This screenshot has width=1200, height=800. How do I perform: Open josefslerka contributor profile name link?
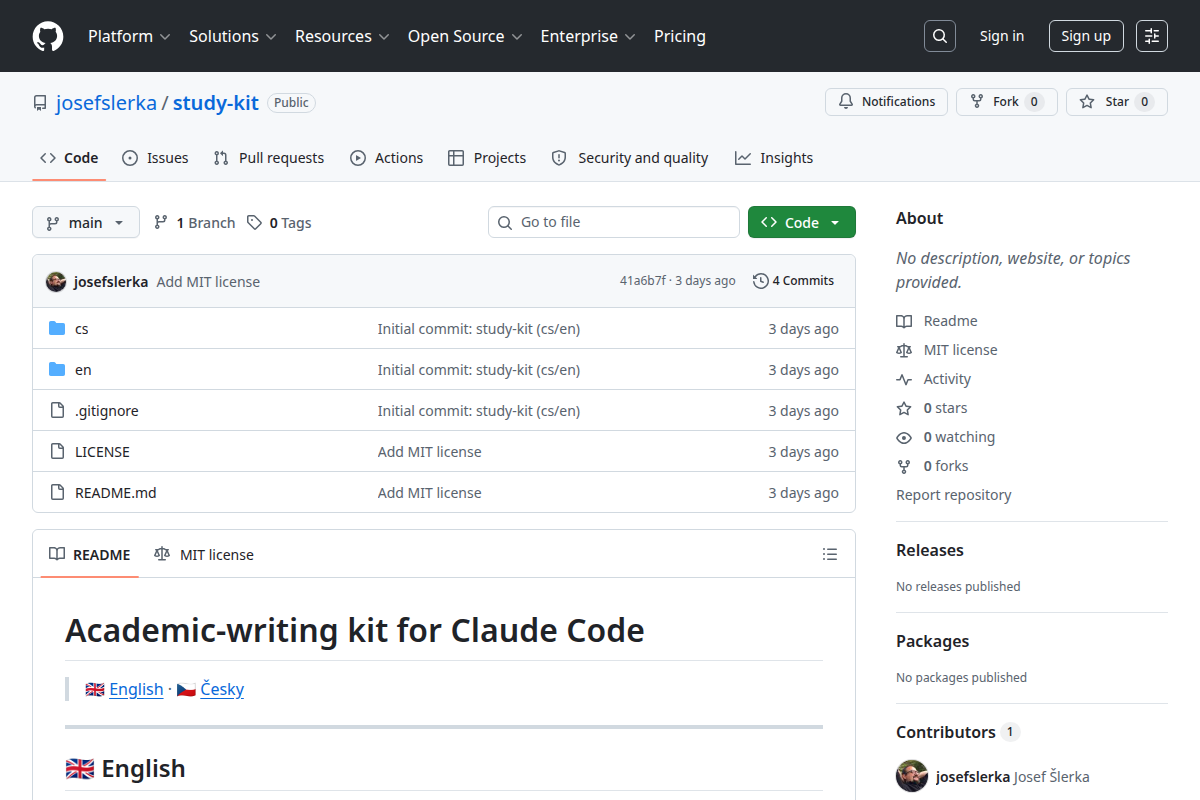click(973, 777)
